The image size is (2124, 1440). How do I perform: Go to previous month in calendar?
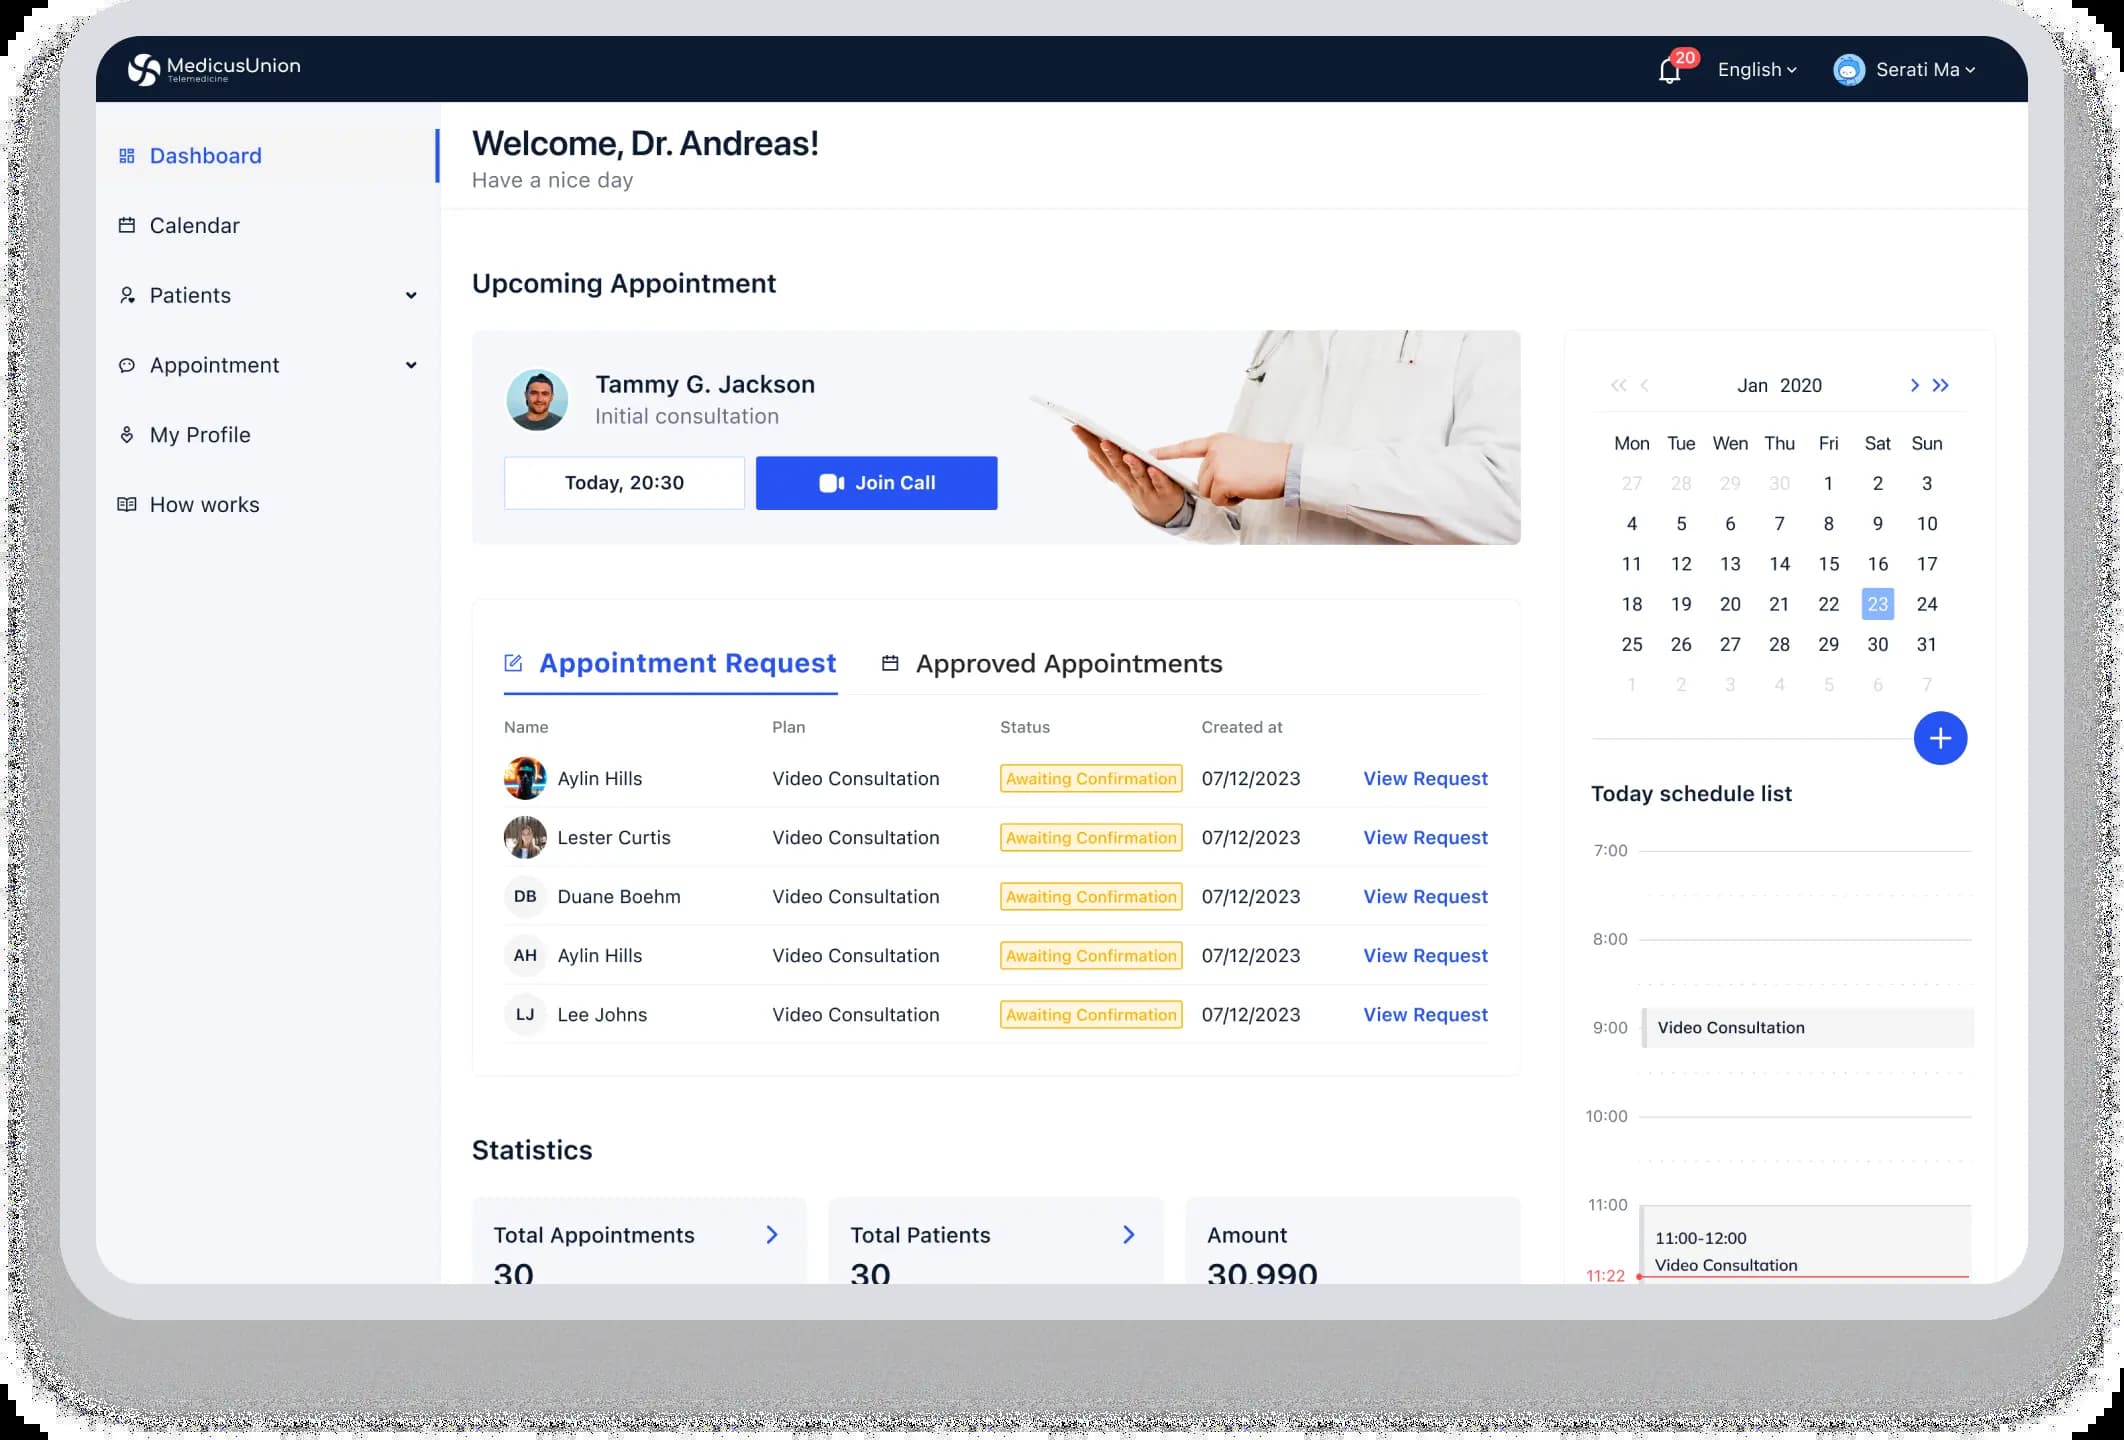coord(1644,386)
